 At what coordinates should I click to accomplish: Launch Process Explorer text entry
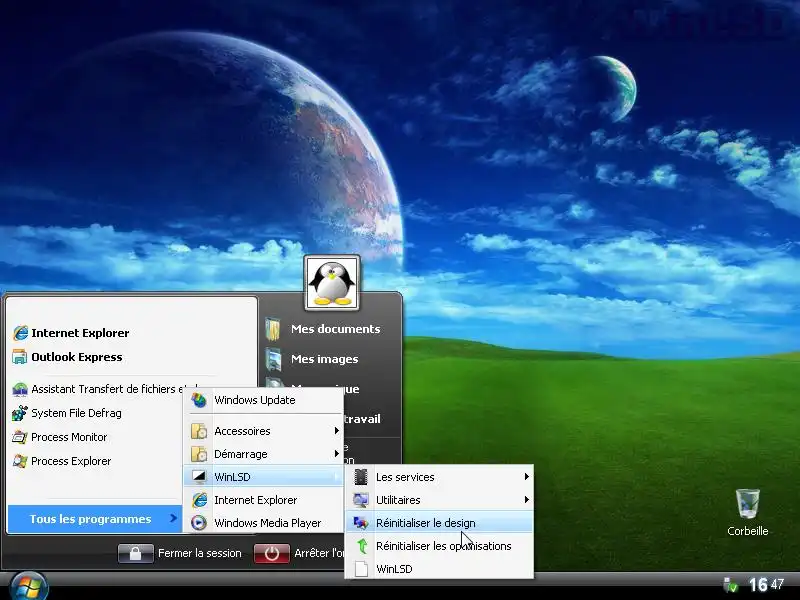pyautogui.click(x=71, y=461)
